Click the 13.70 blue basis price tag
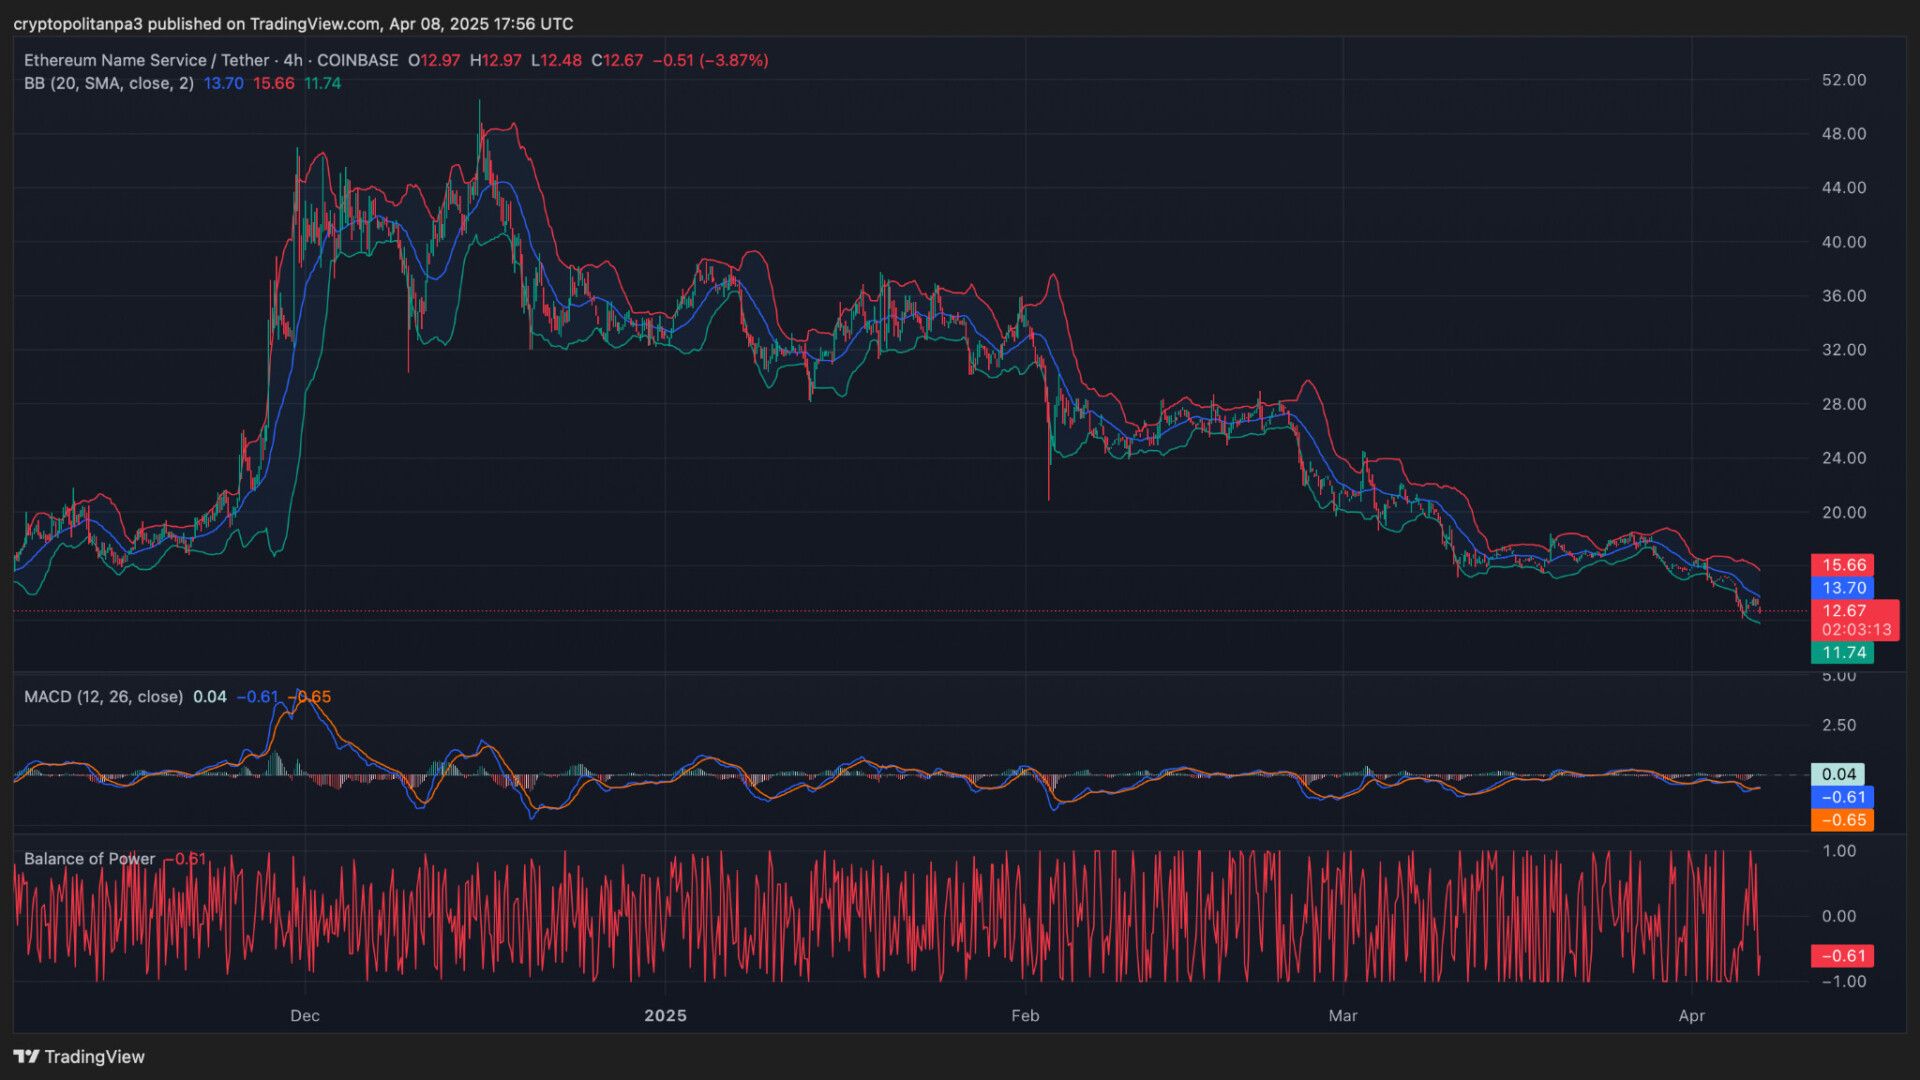 click(1843, 588)
